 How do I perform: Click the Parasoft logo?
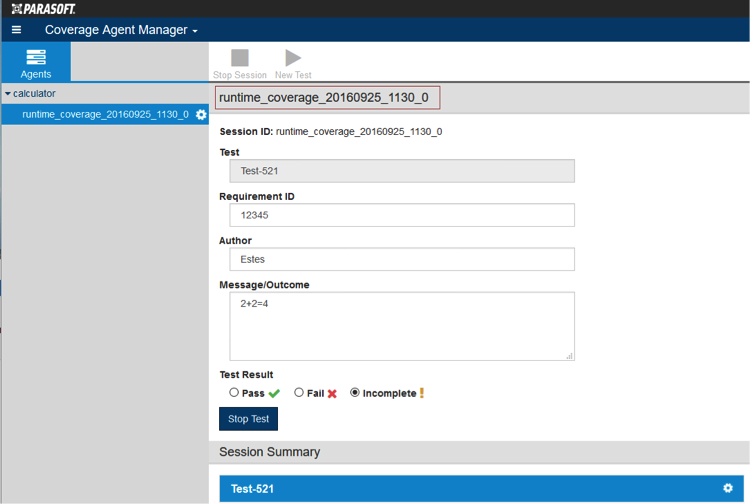(44, 9)
